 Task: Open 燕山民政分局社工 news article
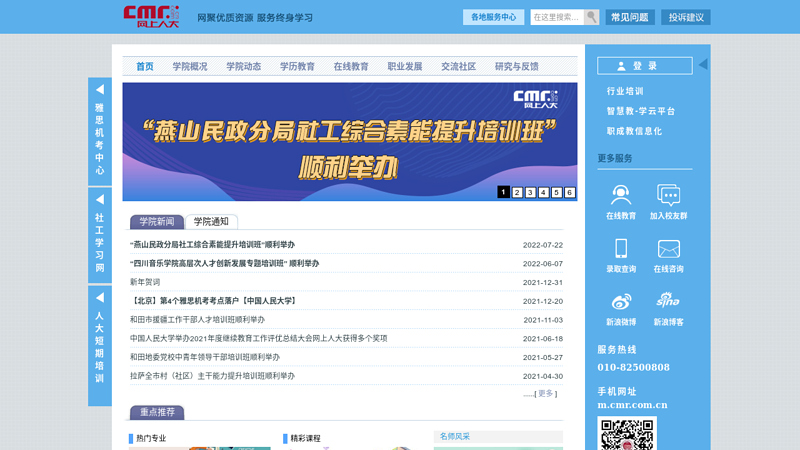(212, 245)
